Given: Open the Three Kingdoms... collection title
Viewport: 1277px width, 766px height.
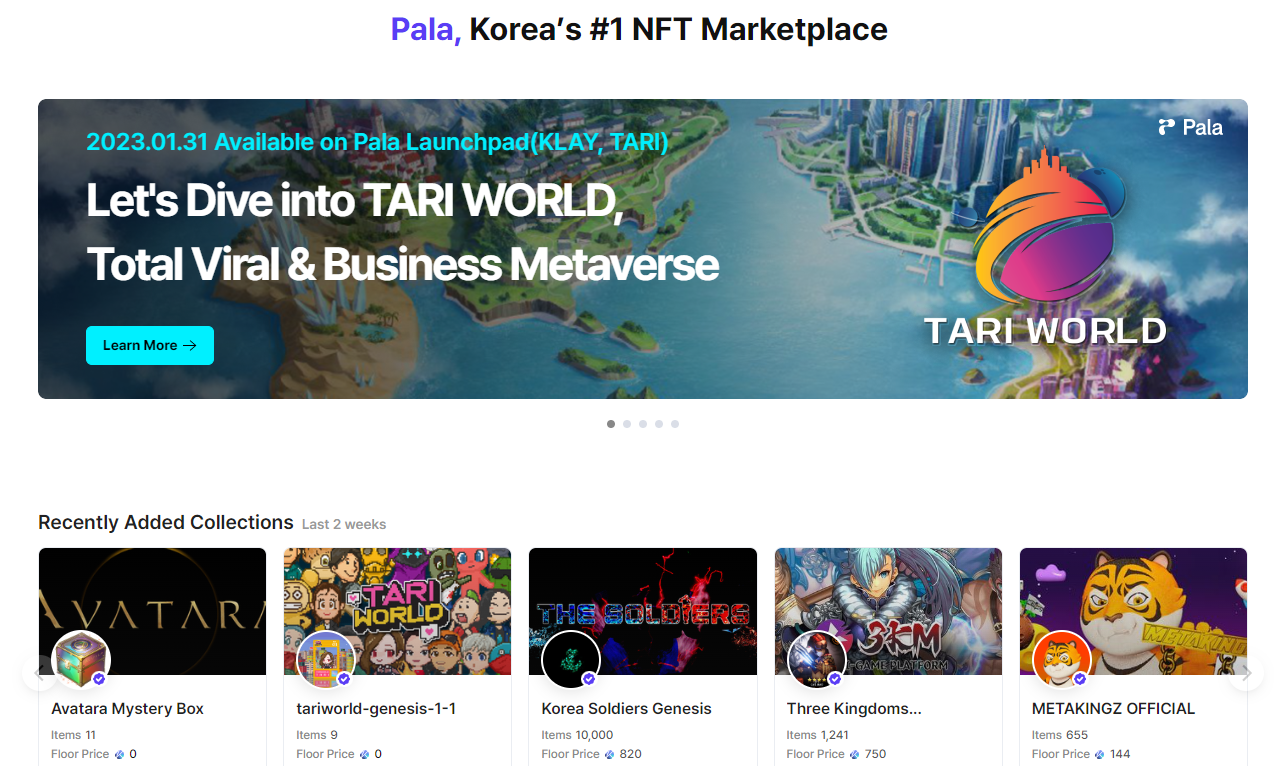Looking at the screenshot, I should pyautogui.click(x=854, y=708).
